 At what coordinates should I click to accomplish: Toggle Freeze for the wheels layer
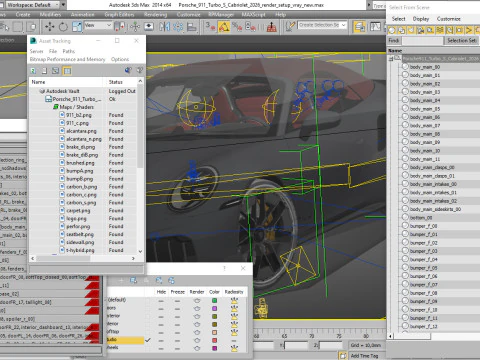[177, 348]
